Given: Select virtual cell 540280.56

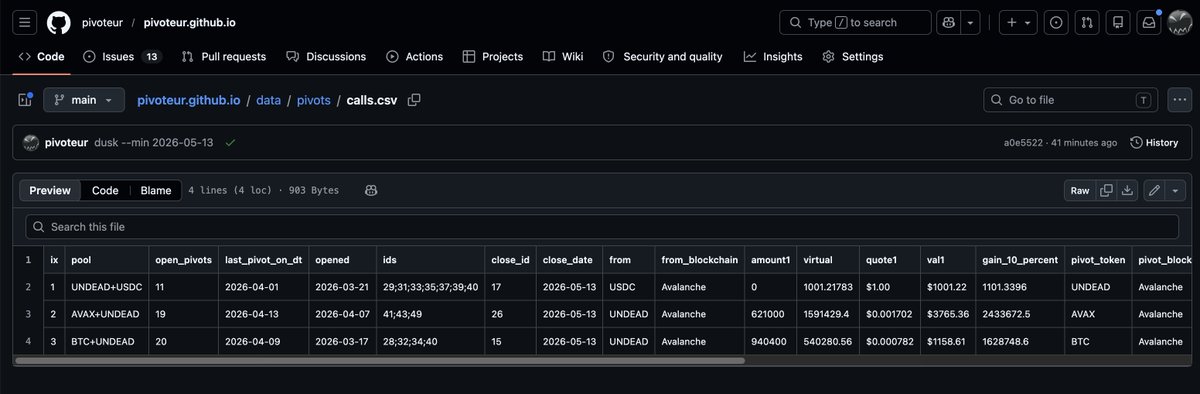Looking at the screenshot, I should (x=827, y=341).
